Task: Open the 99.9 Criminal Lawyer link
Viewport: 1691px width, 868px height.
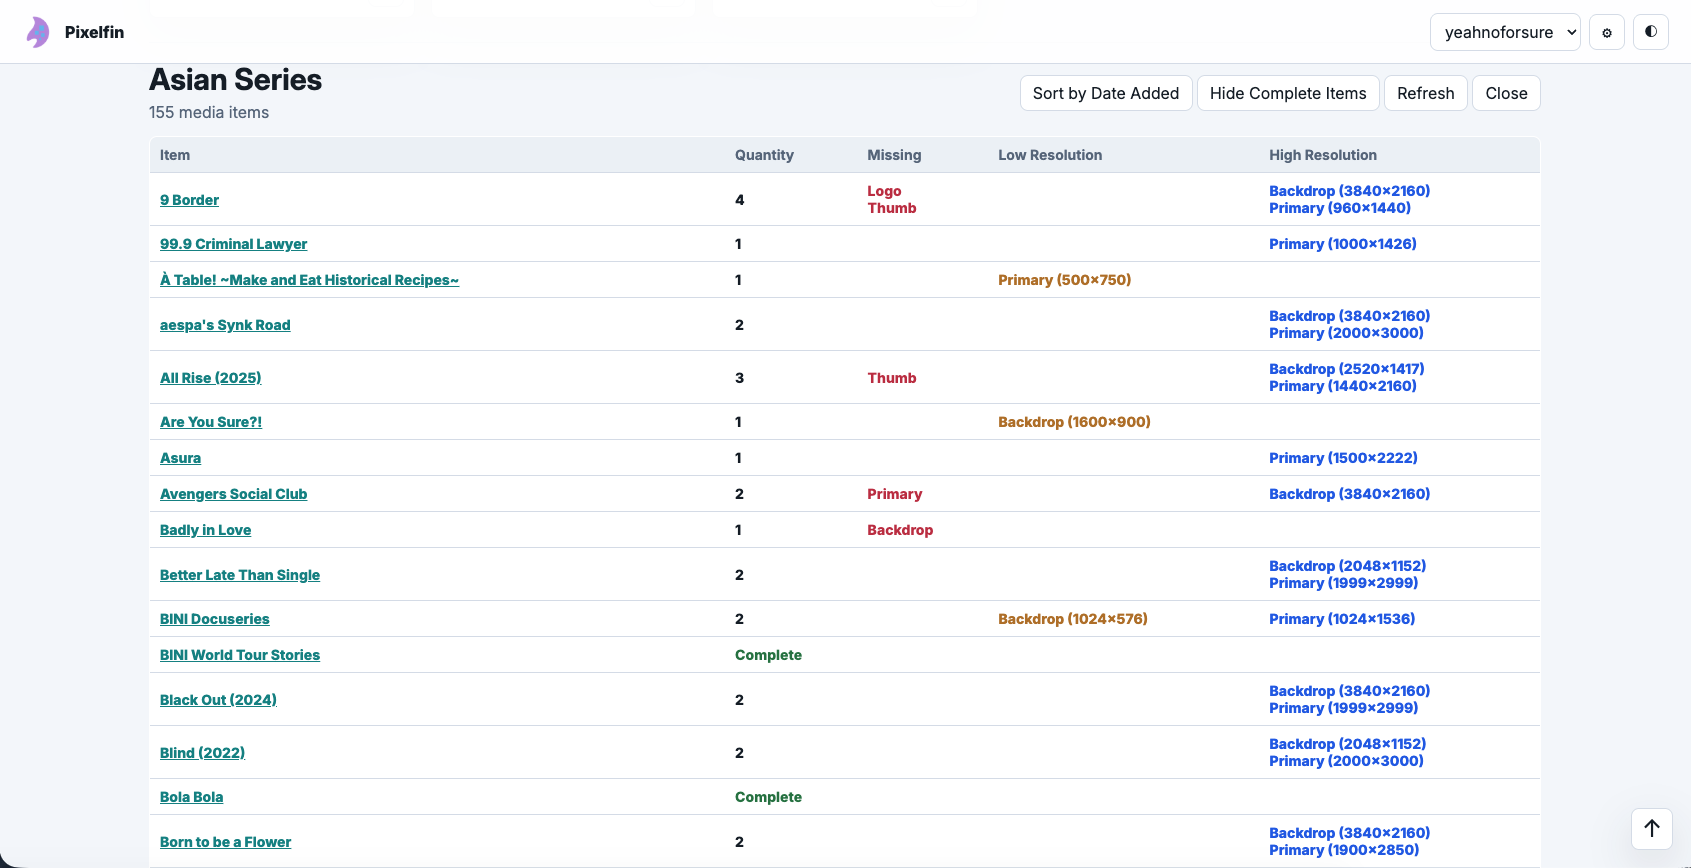Action: (x=233, y=244)
